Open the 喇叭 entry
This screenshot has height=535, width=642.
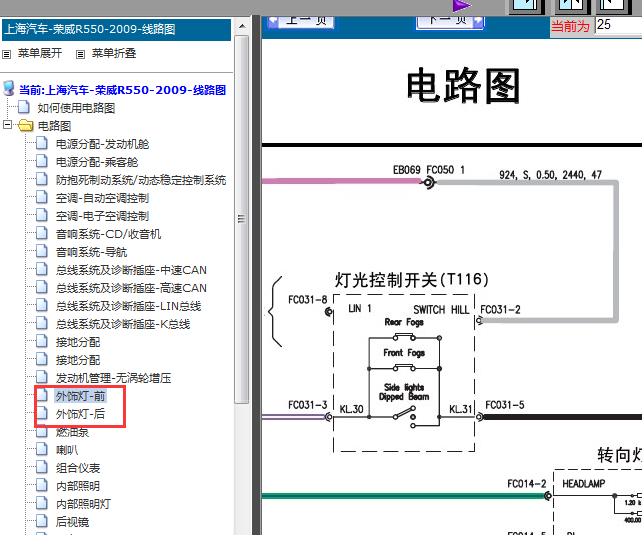pyautogui.click(x=67, y=450)
